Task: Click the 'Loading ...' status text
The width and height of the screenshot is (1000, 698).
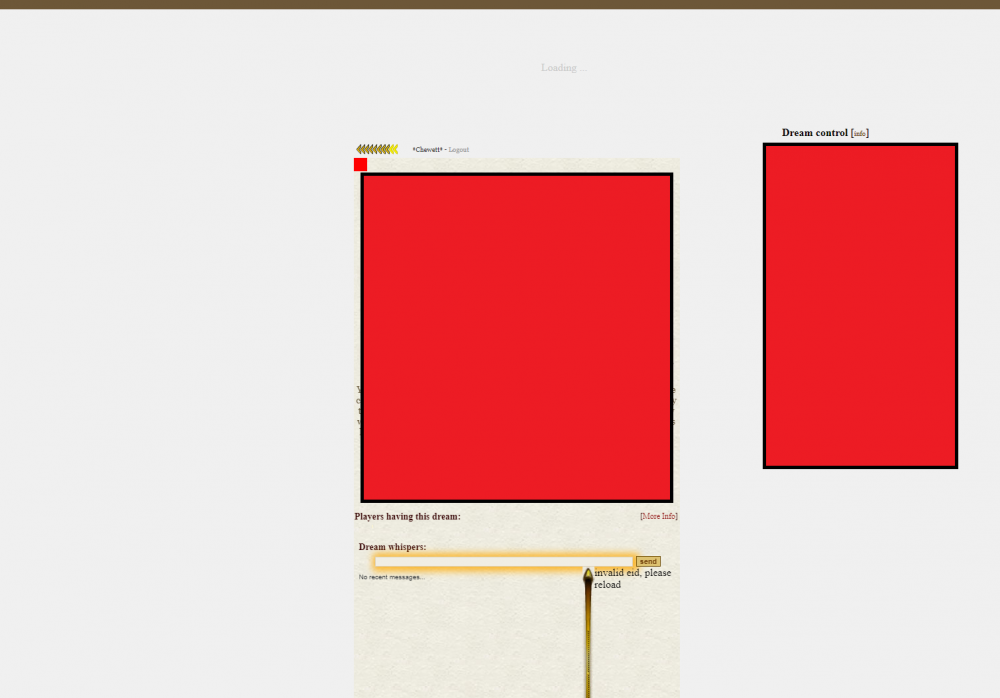Action: coord(564,68)
